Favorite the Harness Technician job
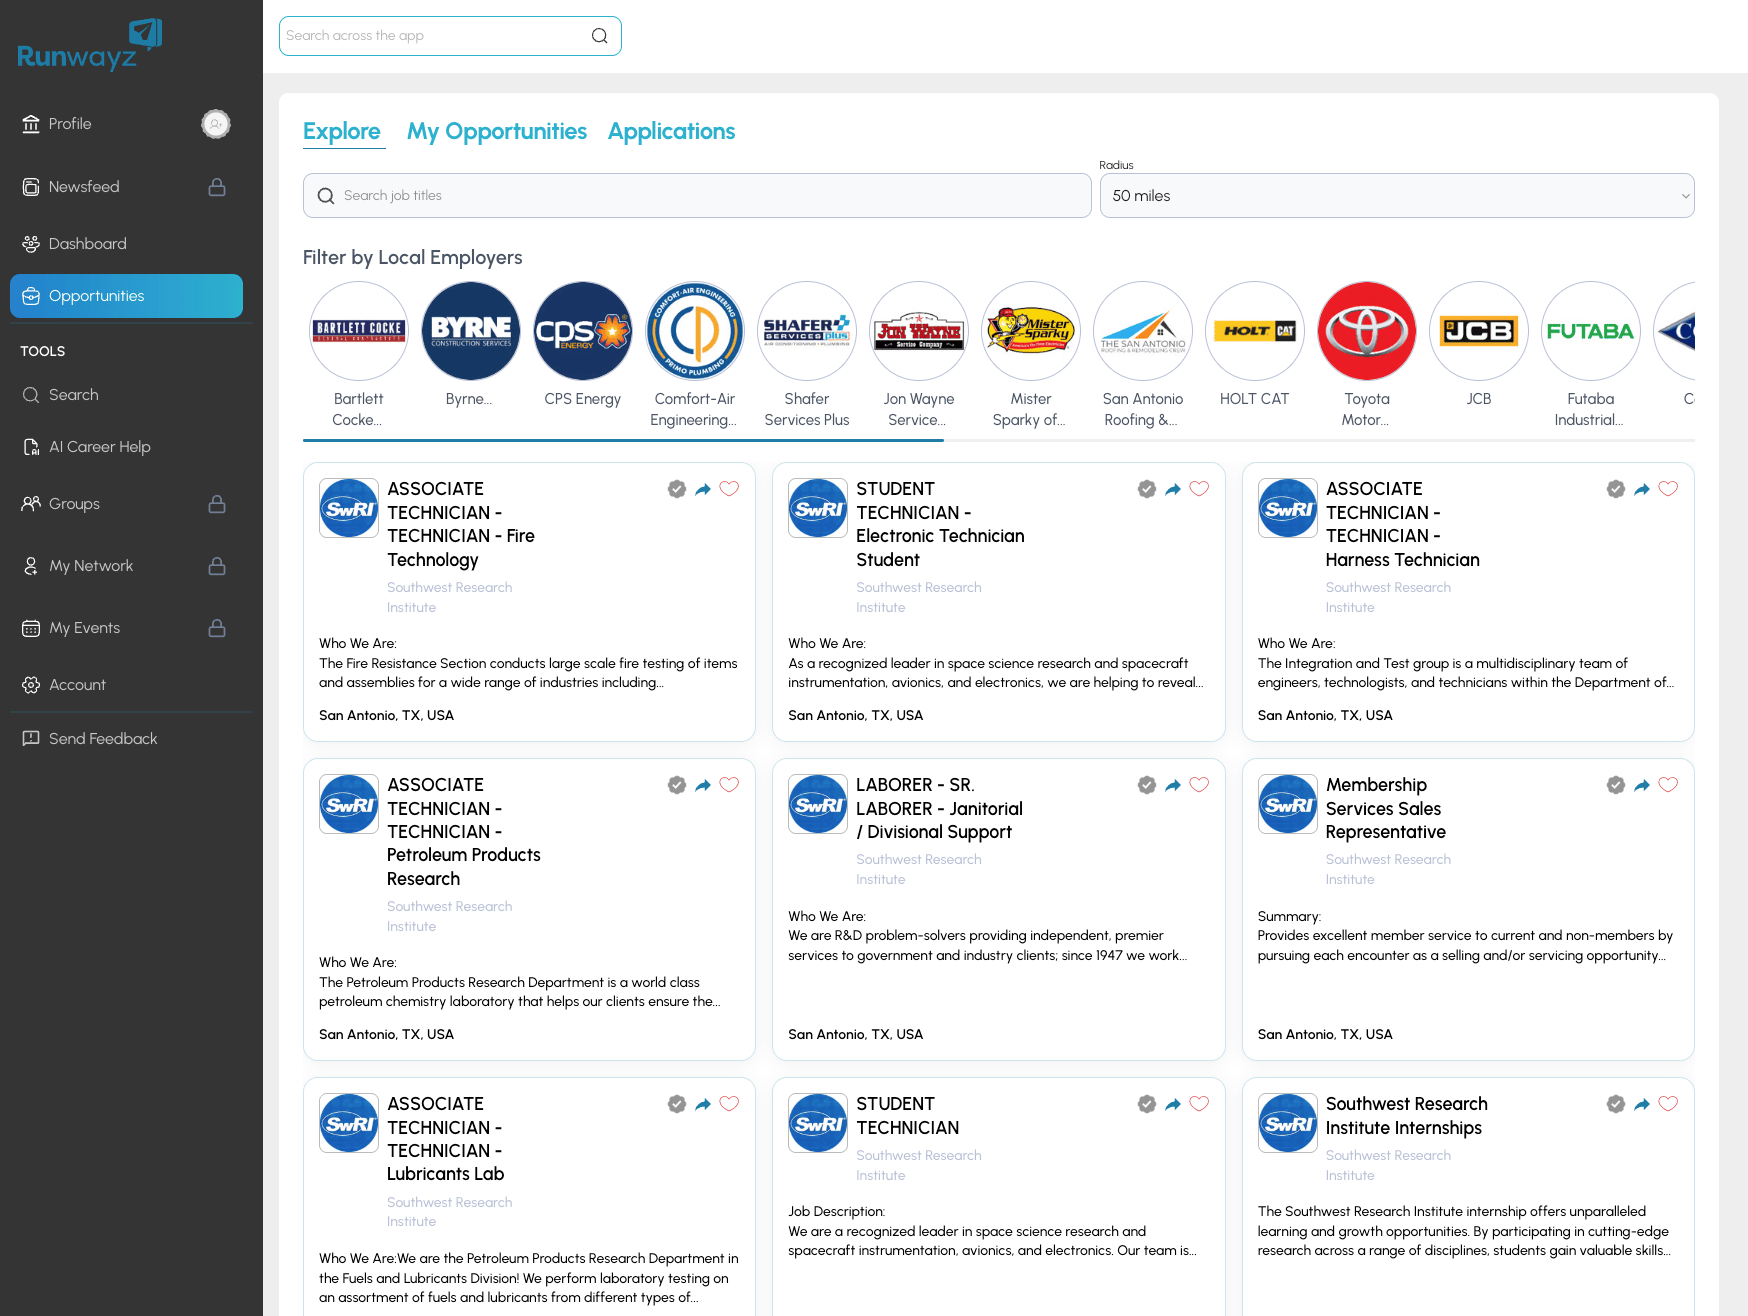Image resolution: width=1748 pixels, height=1316 pixels. [x=1668, y=489]
